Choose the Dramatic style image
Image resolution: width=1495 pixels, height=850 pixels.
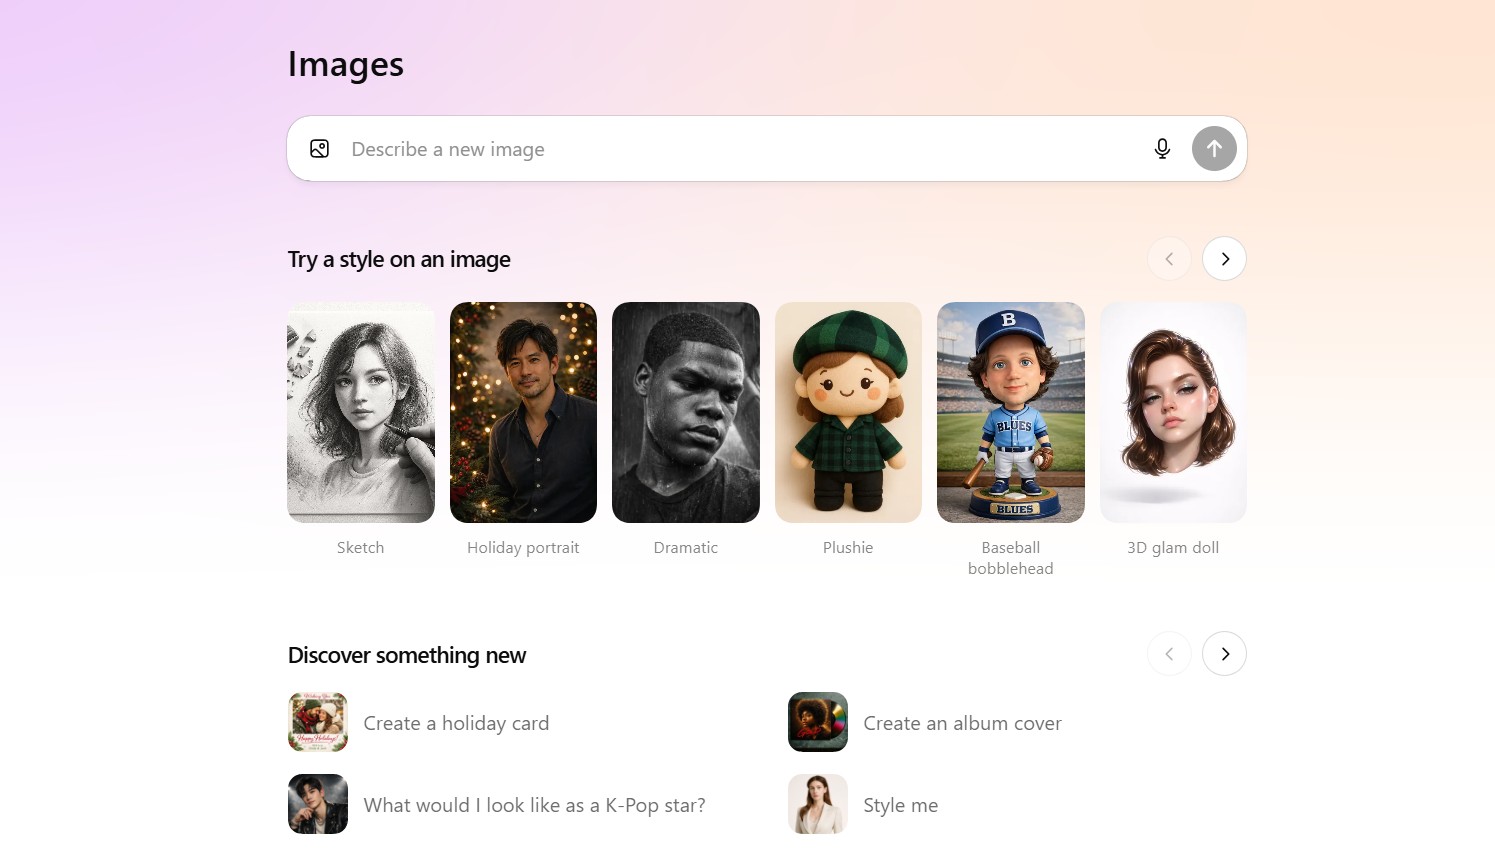(x=685, y=412)
